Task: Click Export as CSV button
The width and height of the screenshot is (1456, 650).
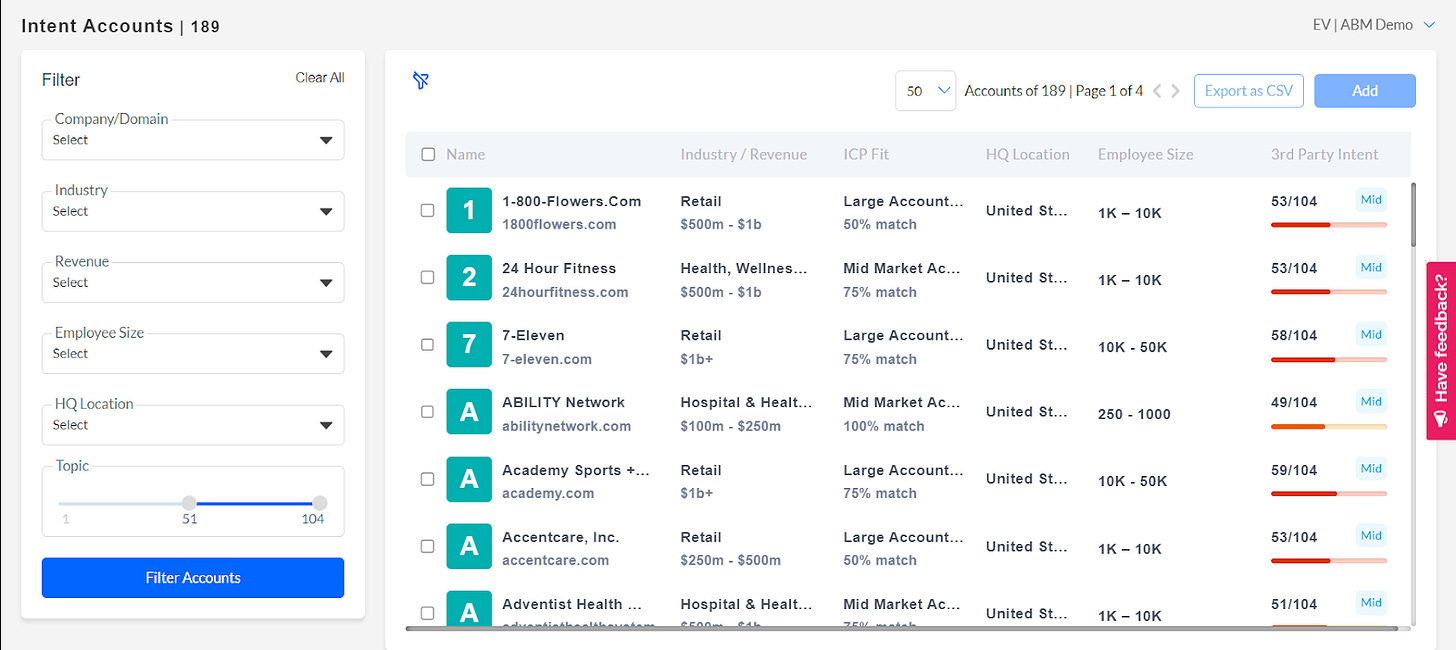Action: click(1248, 91)
